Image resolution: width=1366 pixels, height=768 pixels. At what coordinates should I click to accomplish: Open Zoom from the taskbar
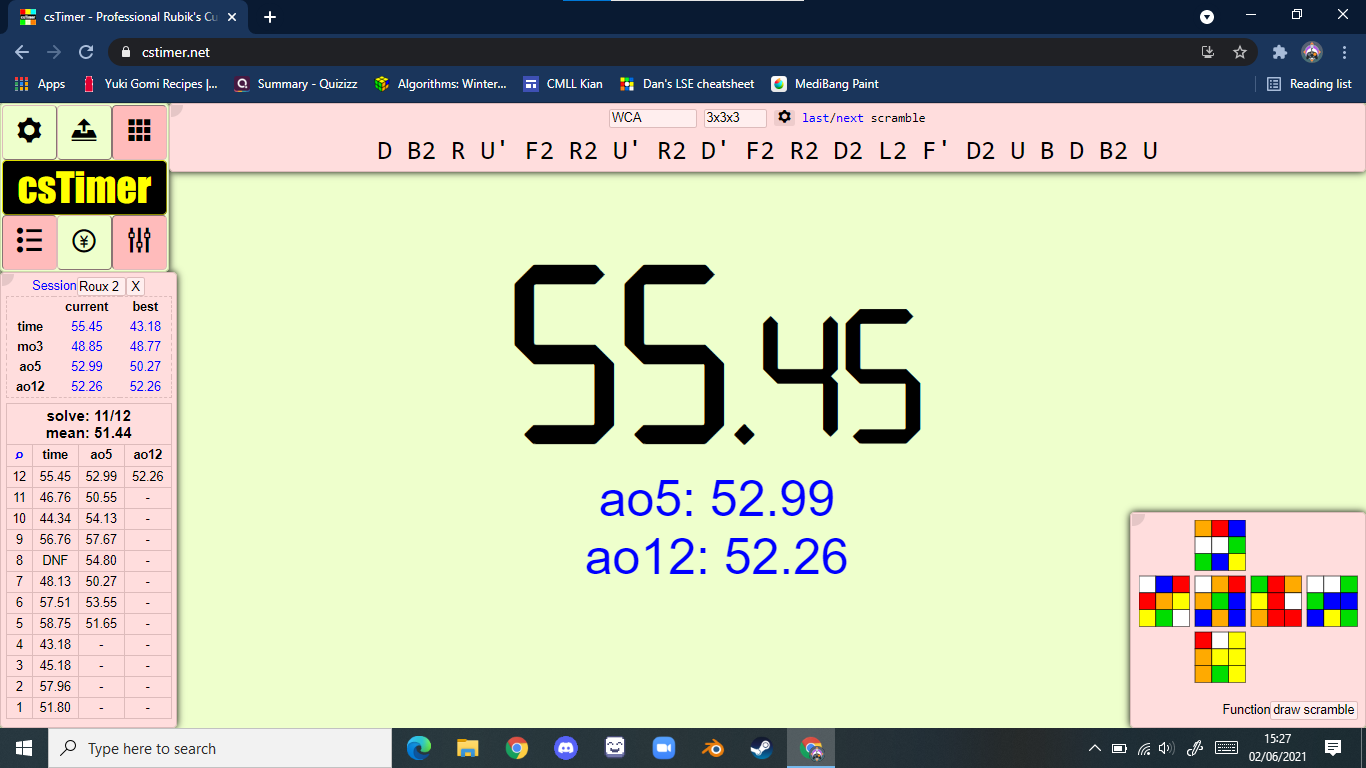tap(664, 748)
